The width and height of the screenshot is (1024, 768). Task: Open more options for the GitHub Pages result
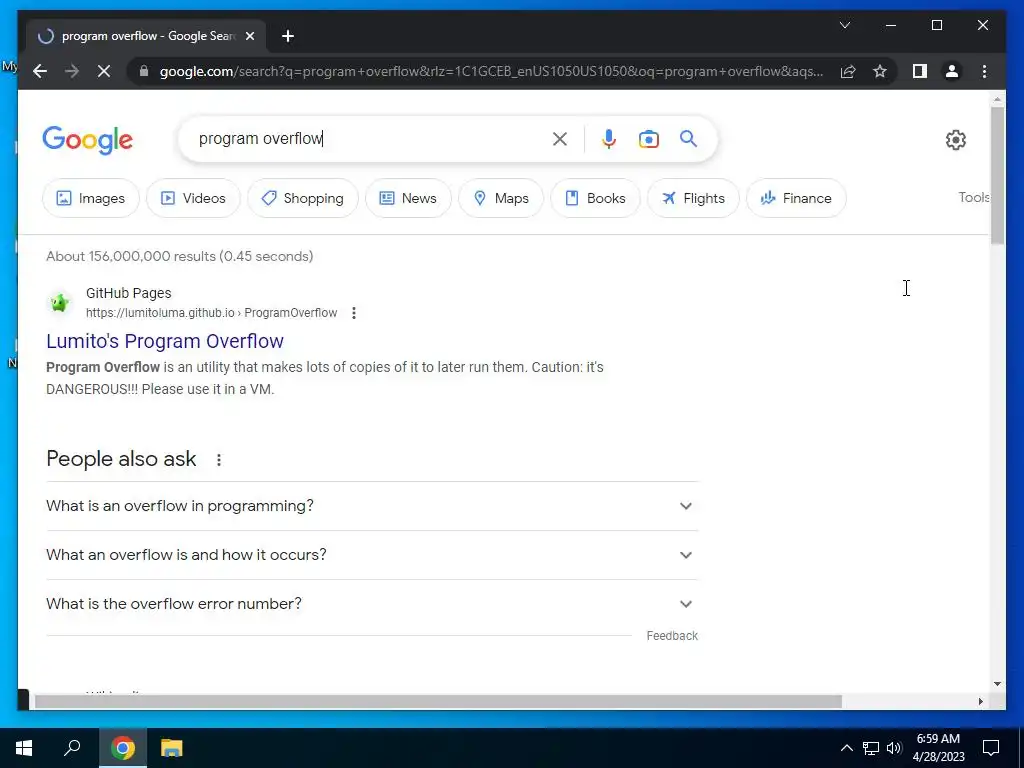pyautogui.click(x=354, y=313)
